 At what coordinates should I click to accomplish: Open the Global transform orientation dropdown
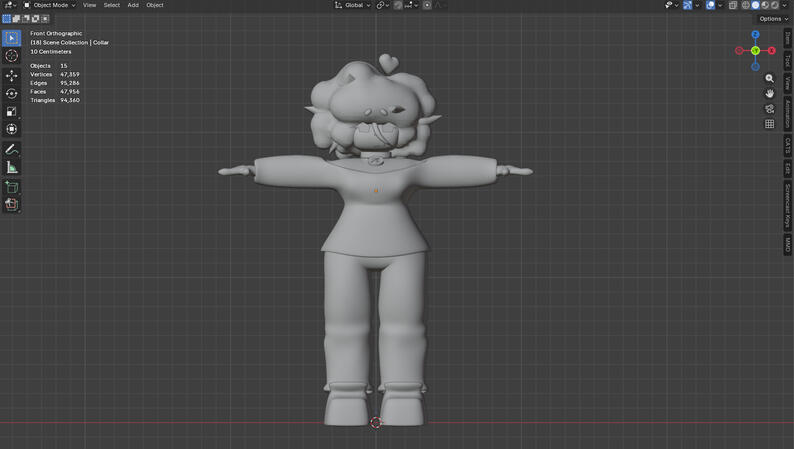coord(353,5)
